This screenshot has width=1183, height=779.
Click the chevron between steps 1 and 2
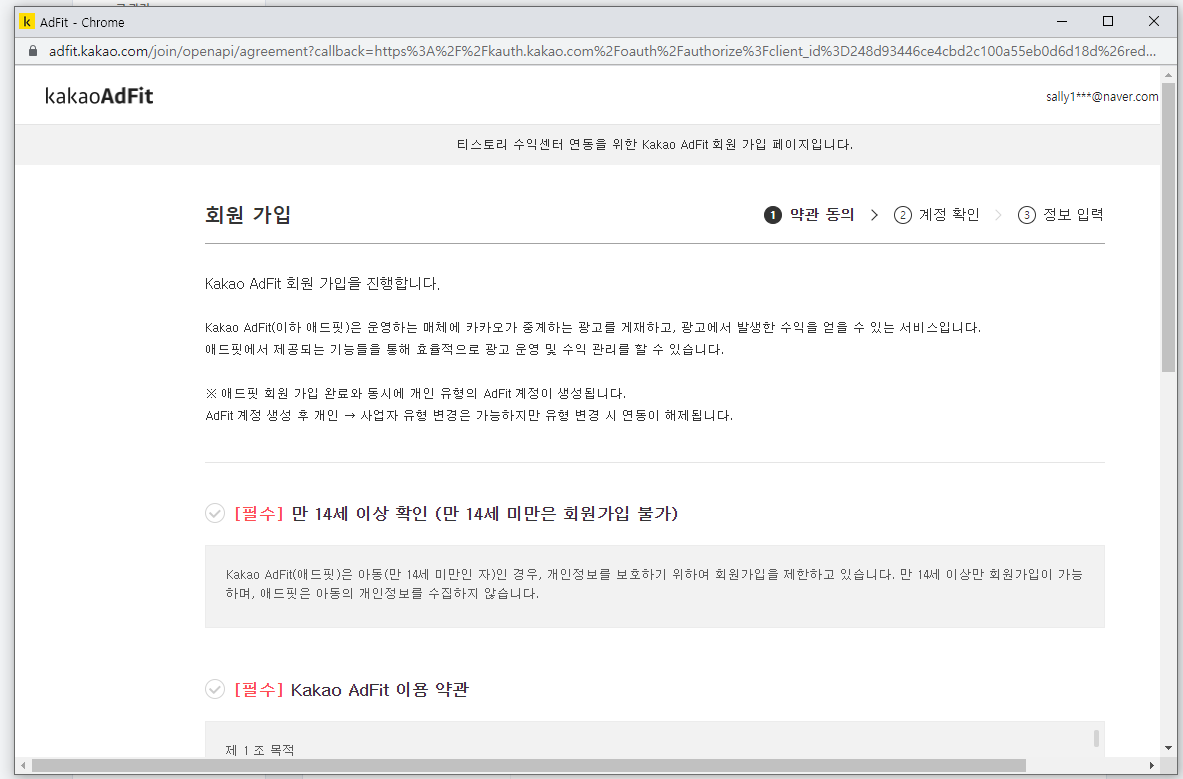(874, 215)
